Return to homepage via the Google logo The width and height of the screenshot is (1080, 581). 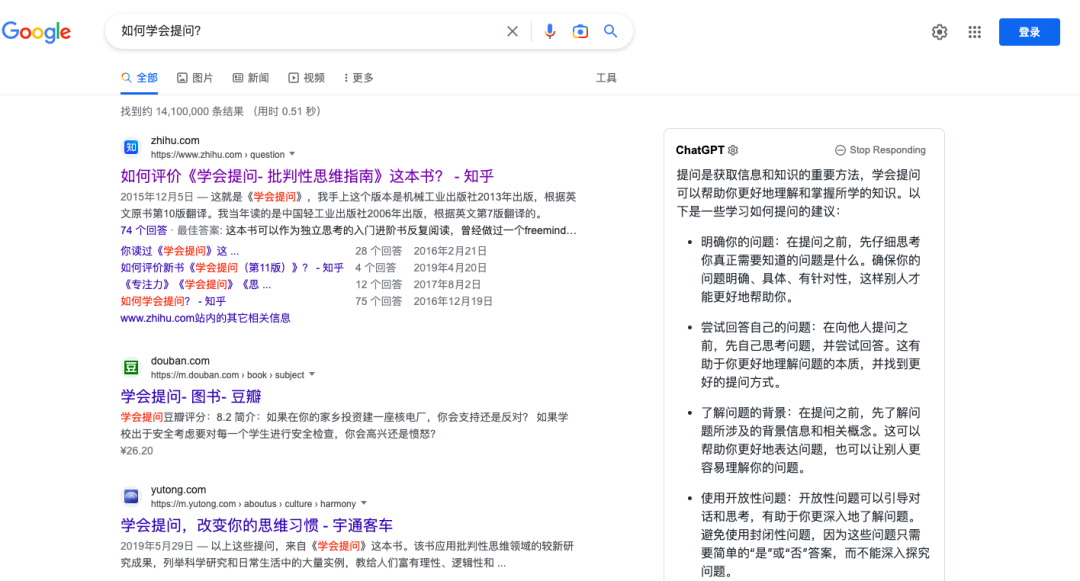[x=37, y=31]
